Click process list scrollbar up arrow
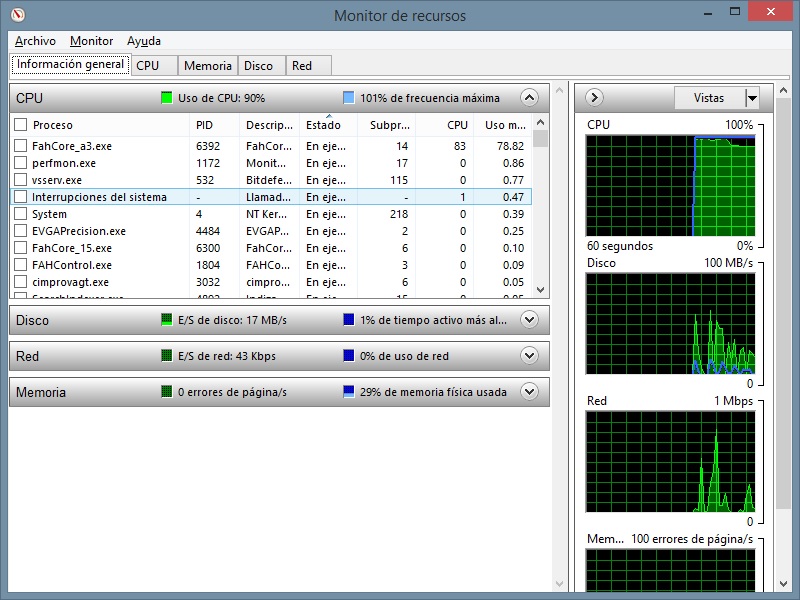 541,122
